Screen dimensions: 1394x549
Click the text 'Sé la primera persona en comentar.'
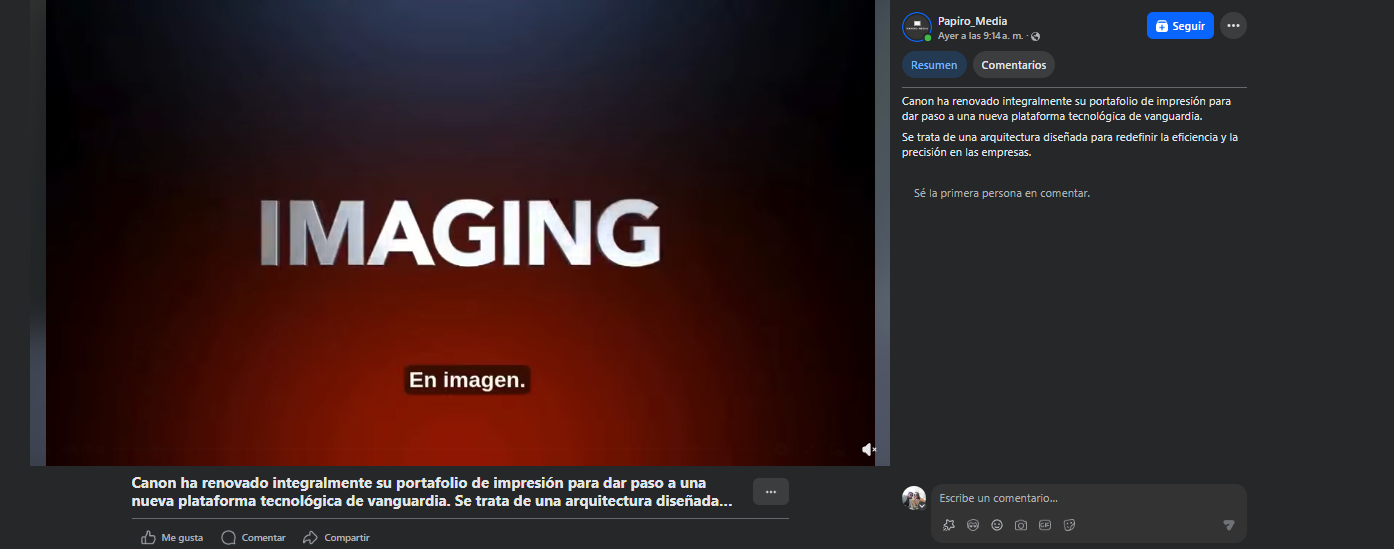coord(1002,193)
